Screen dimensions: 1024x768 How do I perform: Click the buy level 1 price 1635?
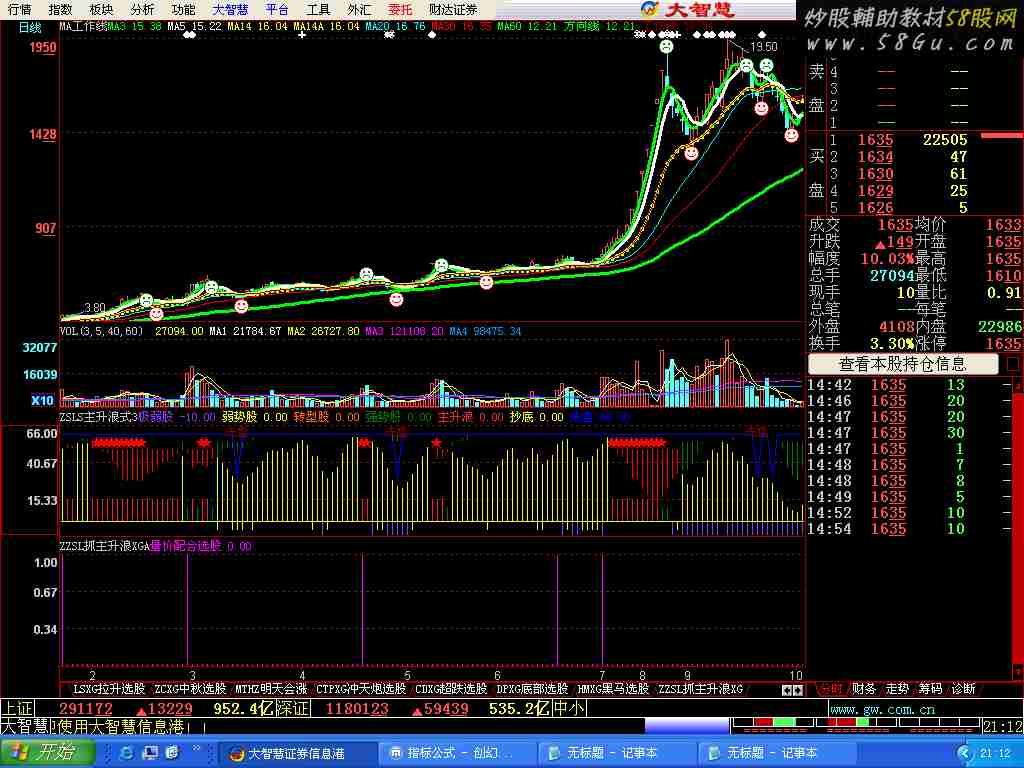click(x=875, y=140)
